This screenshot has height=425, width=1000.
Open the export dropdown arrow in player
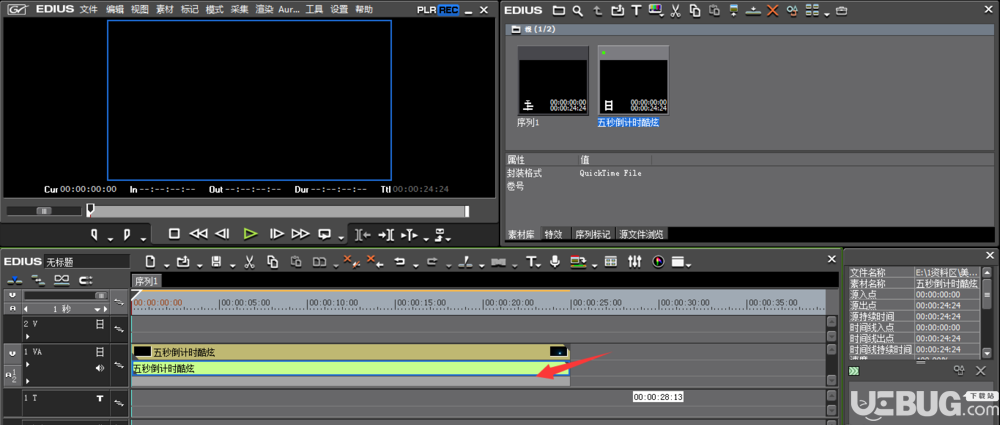click(x=449, y=239)
